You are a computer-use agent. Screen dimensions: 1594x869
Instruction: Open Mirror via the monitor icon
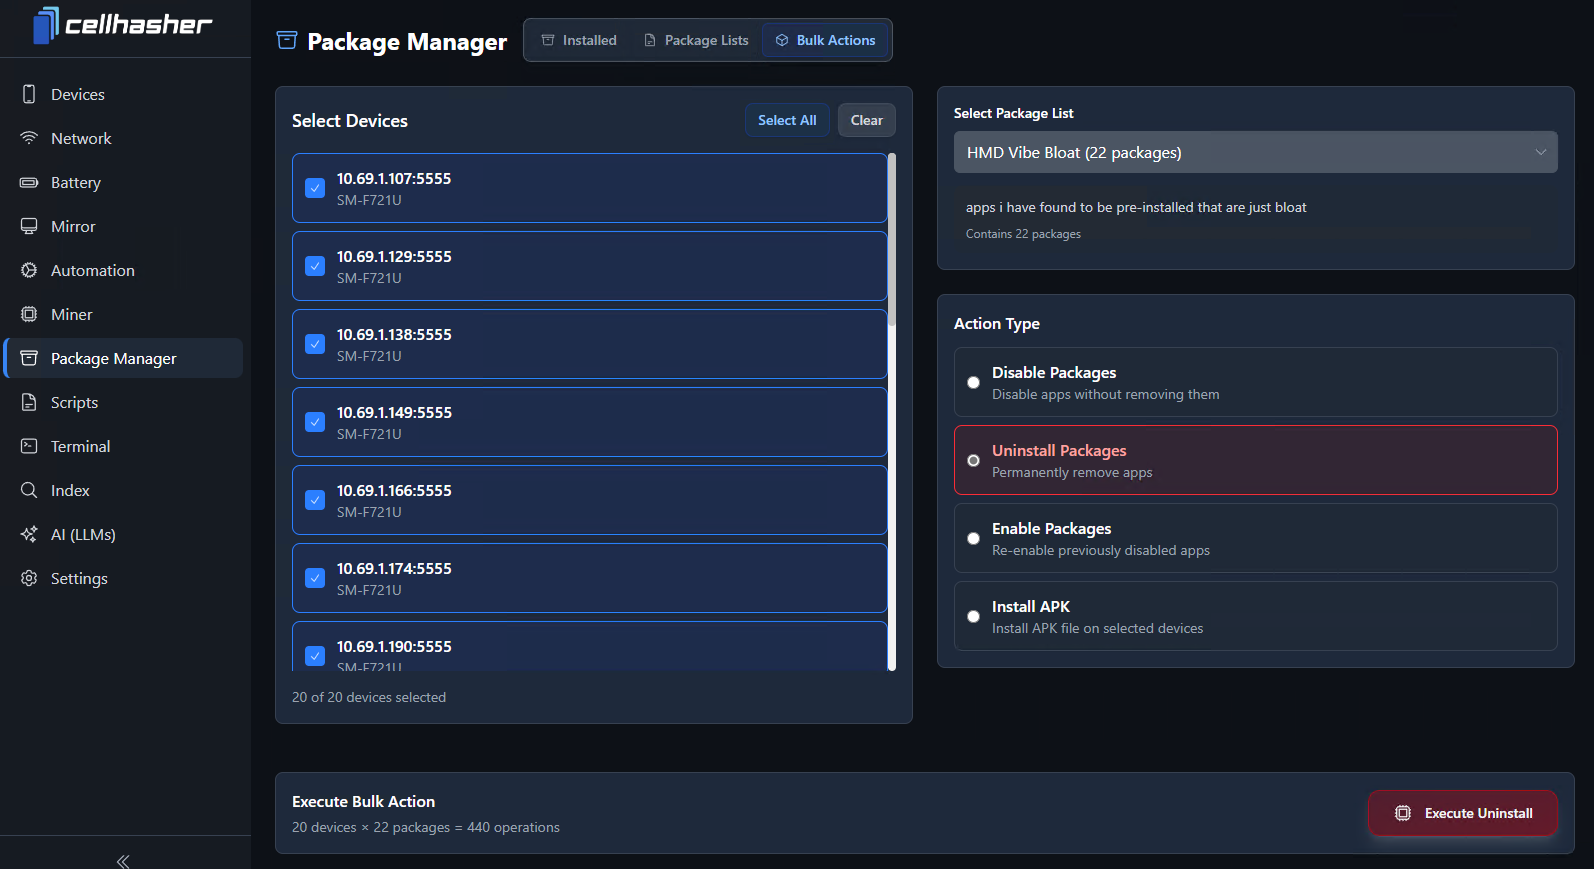tap(29, 226)
